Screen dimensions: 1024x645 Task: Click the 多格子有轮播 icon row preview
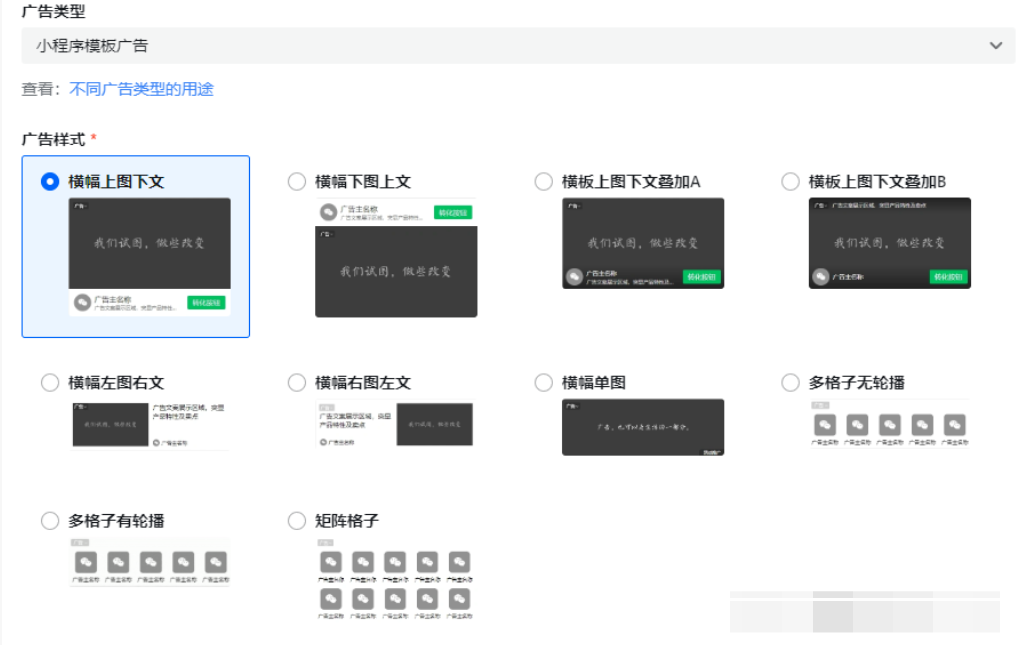click(149, 563)
